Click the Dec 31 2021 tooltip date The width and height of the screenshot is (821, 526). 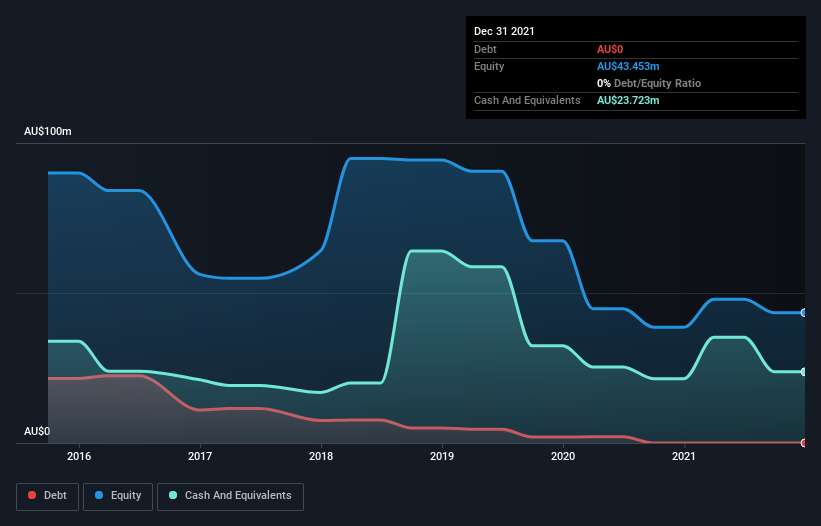504,31
